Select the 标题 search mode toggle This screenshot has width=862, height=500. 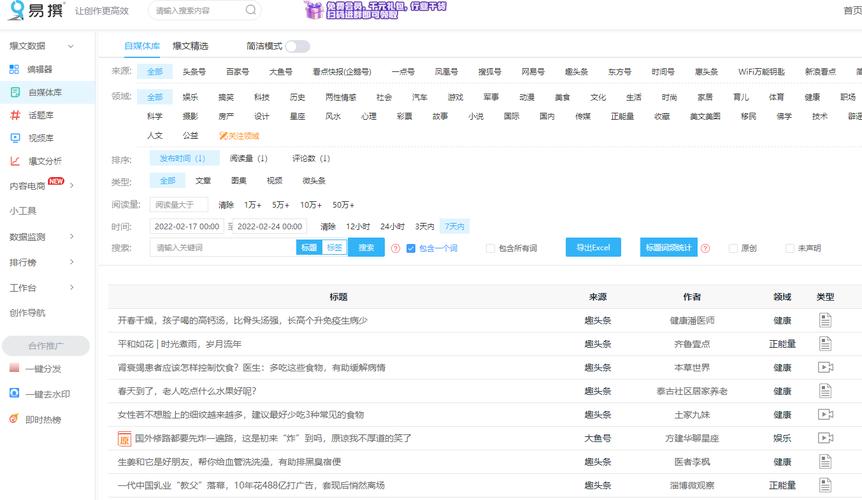click(x=309, y=248)
